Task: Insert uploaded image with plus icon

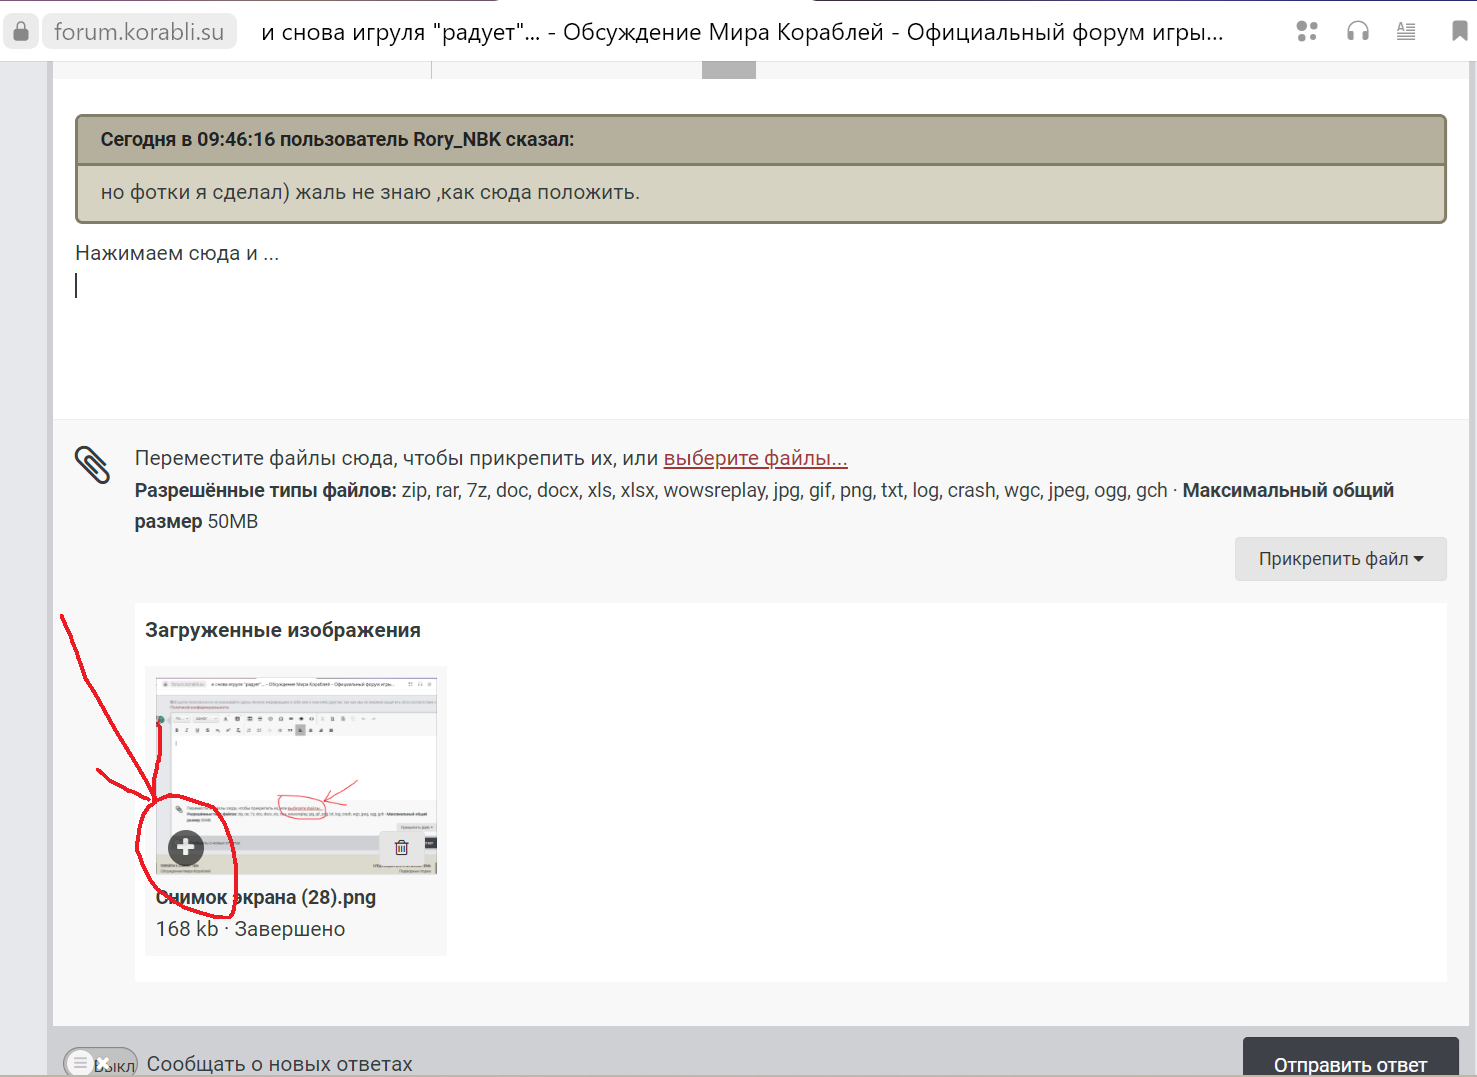Action: tap(185, 847)
